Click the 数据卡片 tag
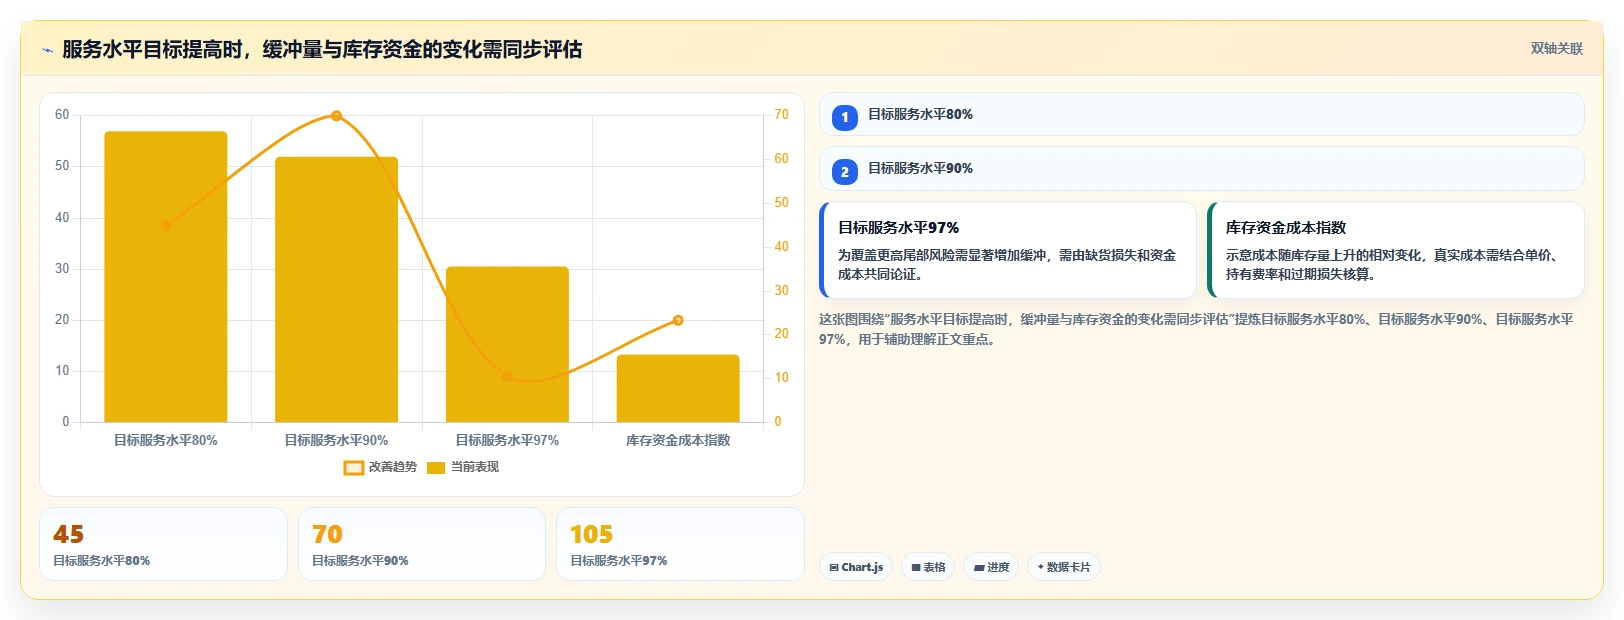Viewport: 1624px width, 620px height. (1064, 567)
